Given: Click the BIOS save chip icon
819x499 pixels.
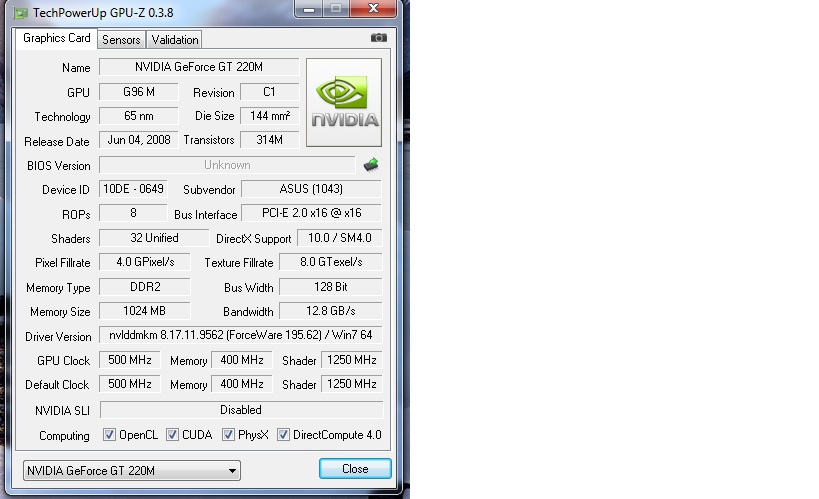Looking at the screenshot, I should [x=371, y=165].
